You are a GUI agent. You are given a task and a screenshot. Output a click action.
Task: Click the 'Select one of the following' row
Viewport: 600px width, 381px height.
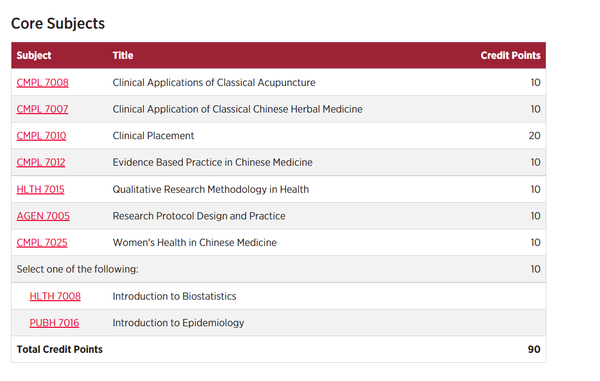point(279,269)
